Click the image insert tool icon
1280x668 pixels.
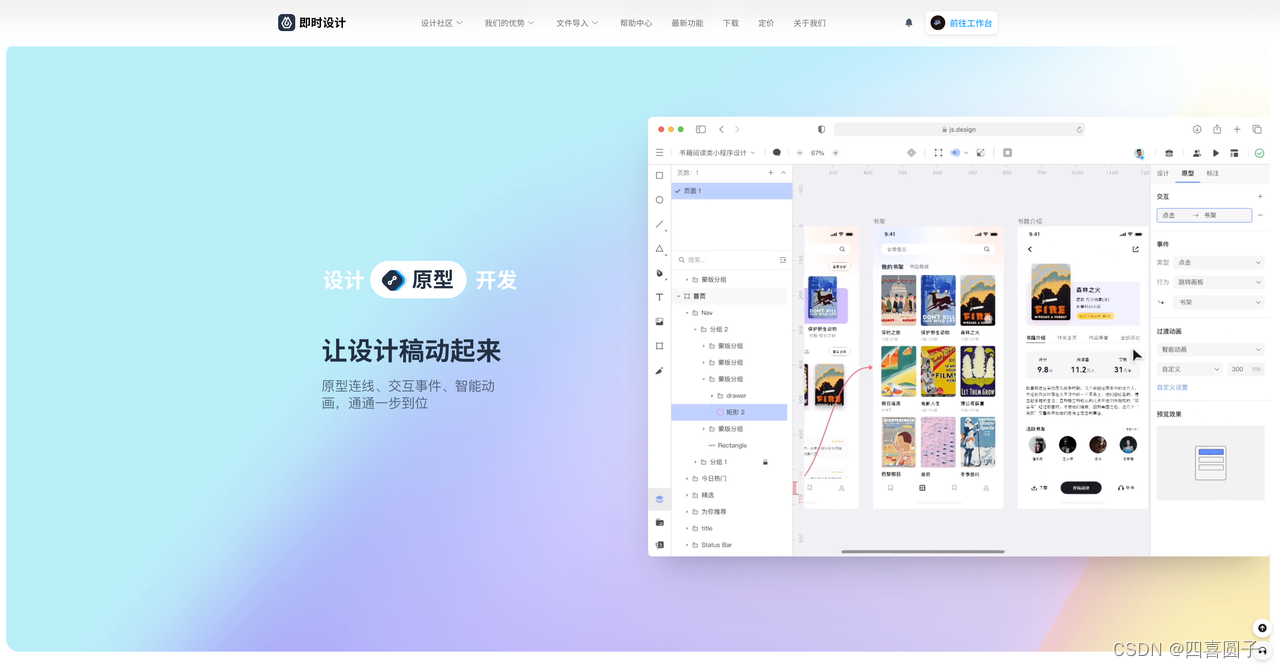[659, 321]
